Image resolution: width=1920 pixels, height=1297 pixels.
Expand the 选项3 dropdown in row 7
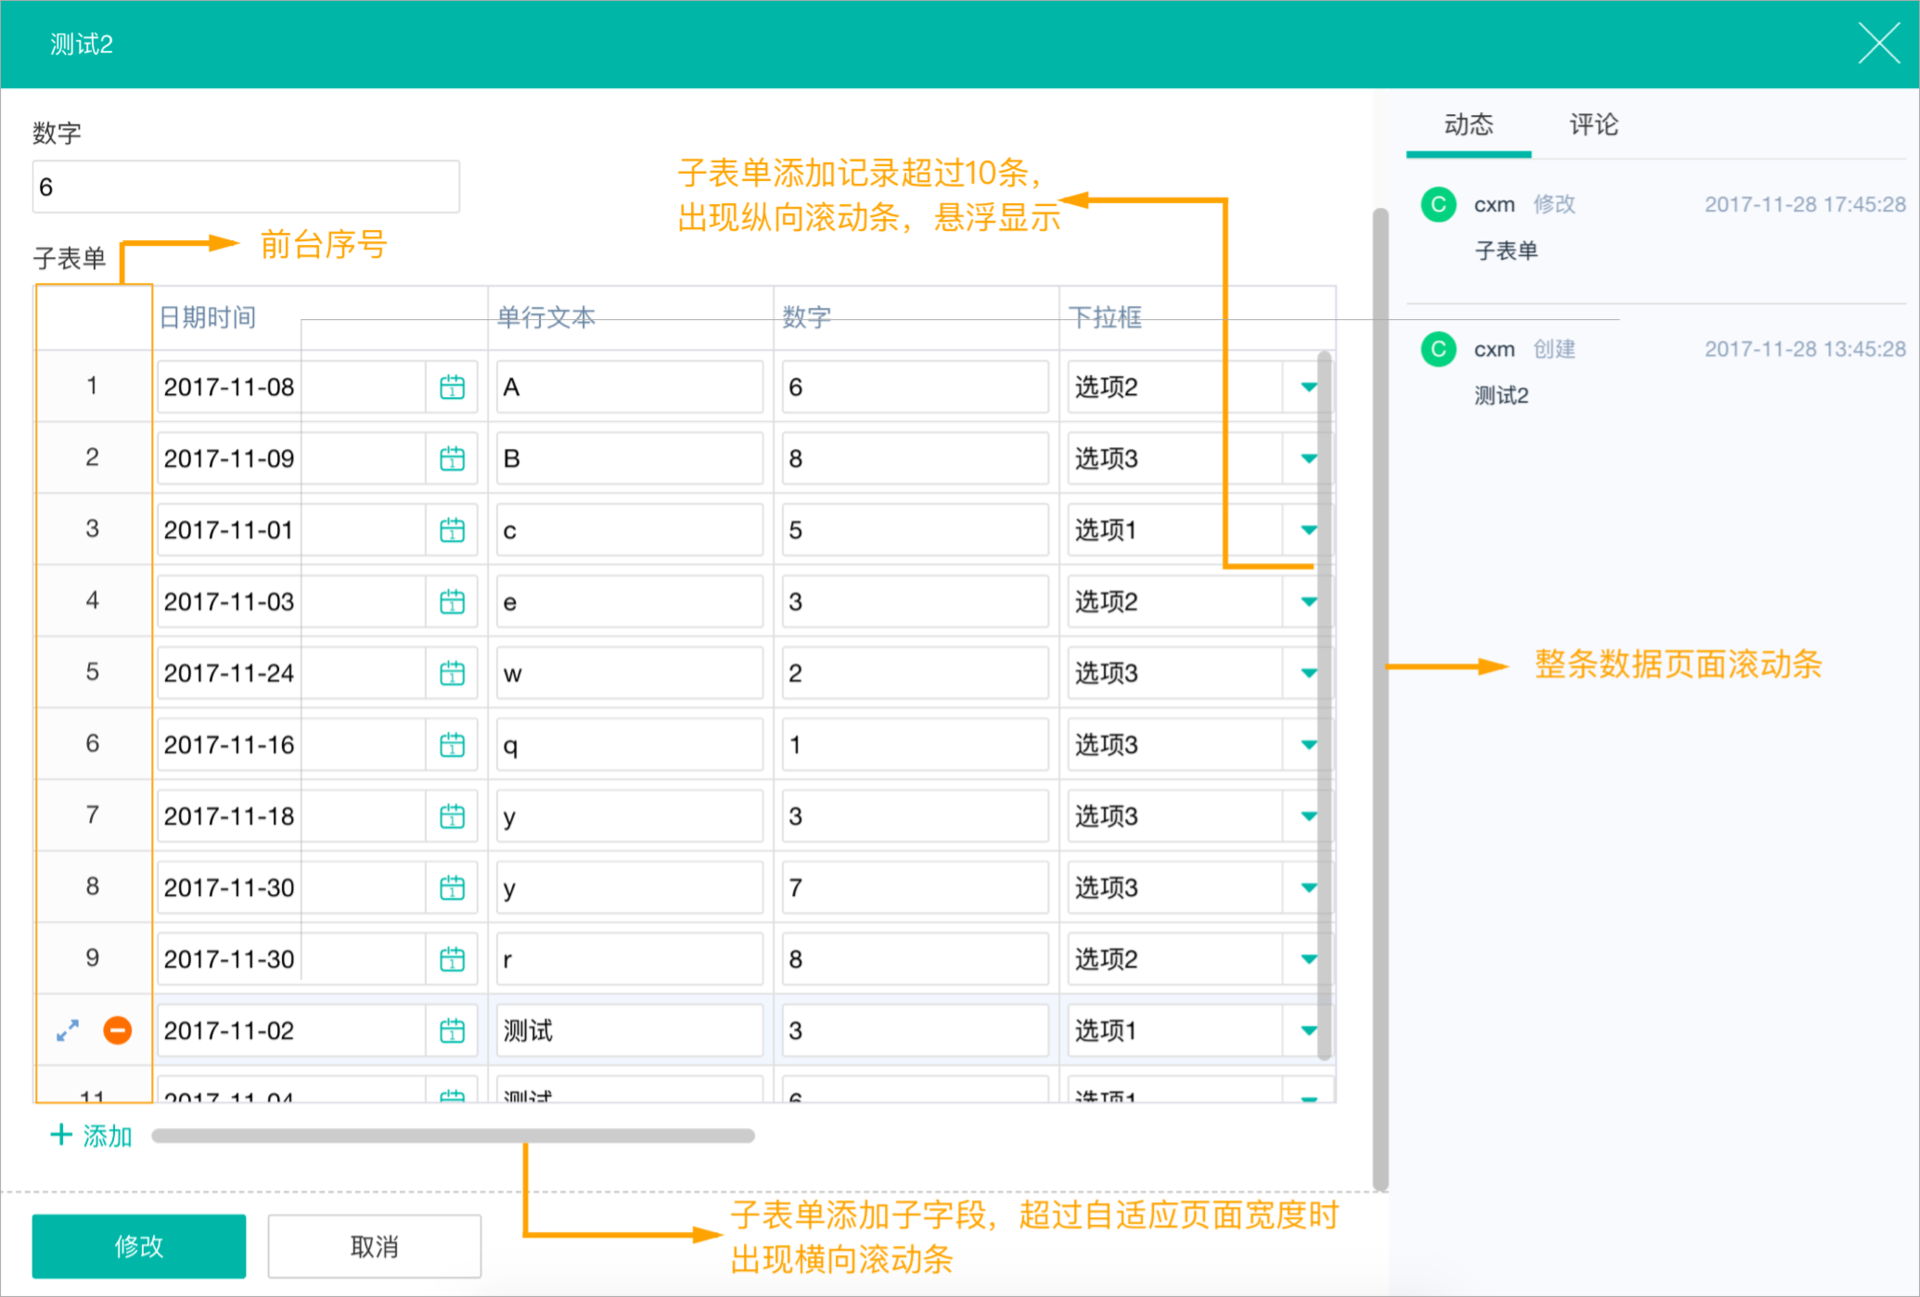pos(1307,816)
